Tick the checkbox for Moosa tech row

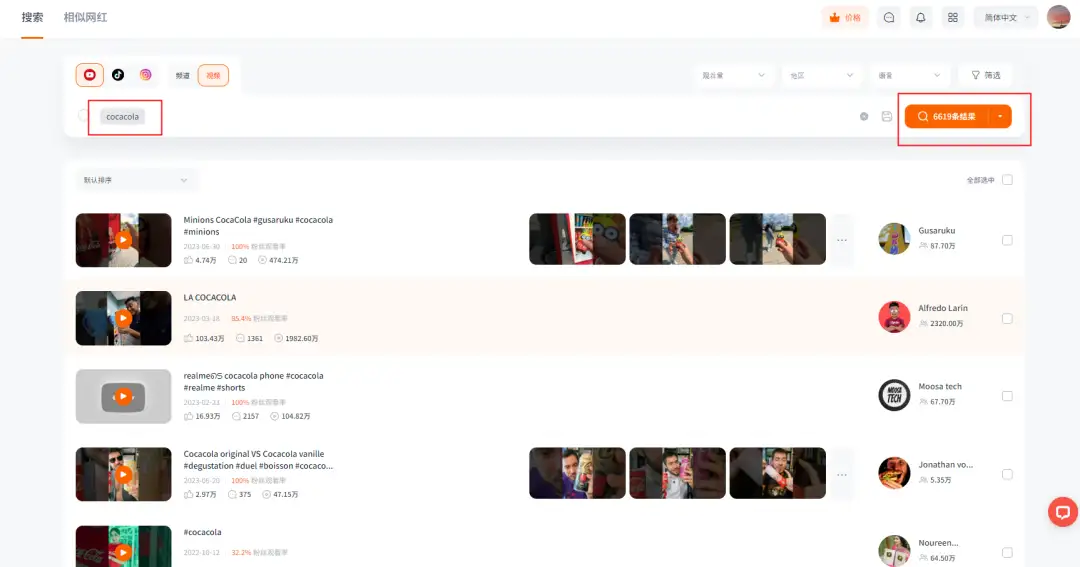pyautogui.click(x=1007, y=396)
